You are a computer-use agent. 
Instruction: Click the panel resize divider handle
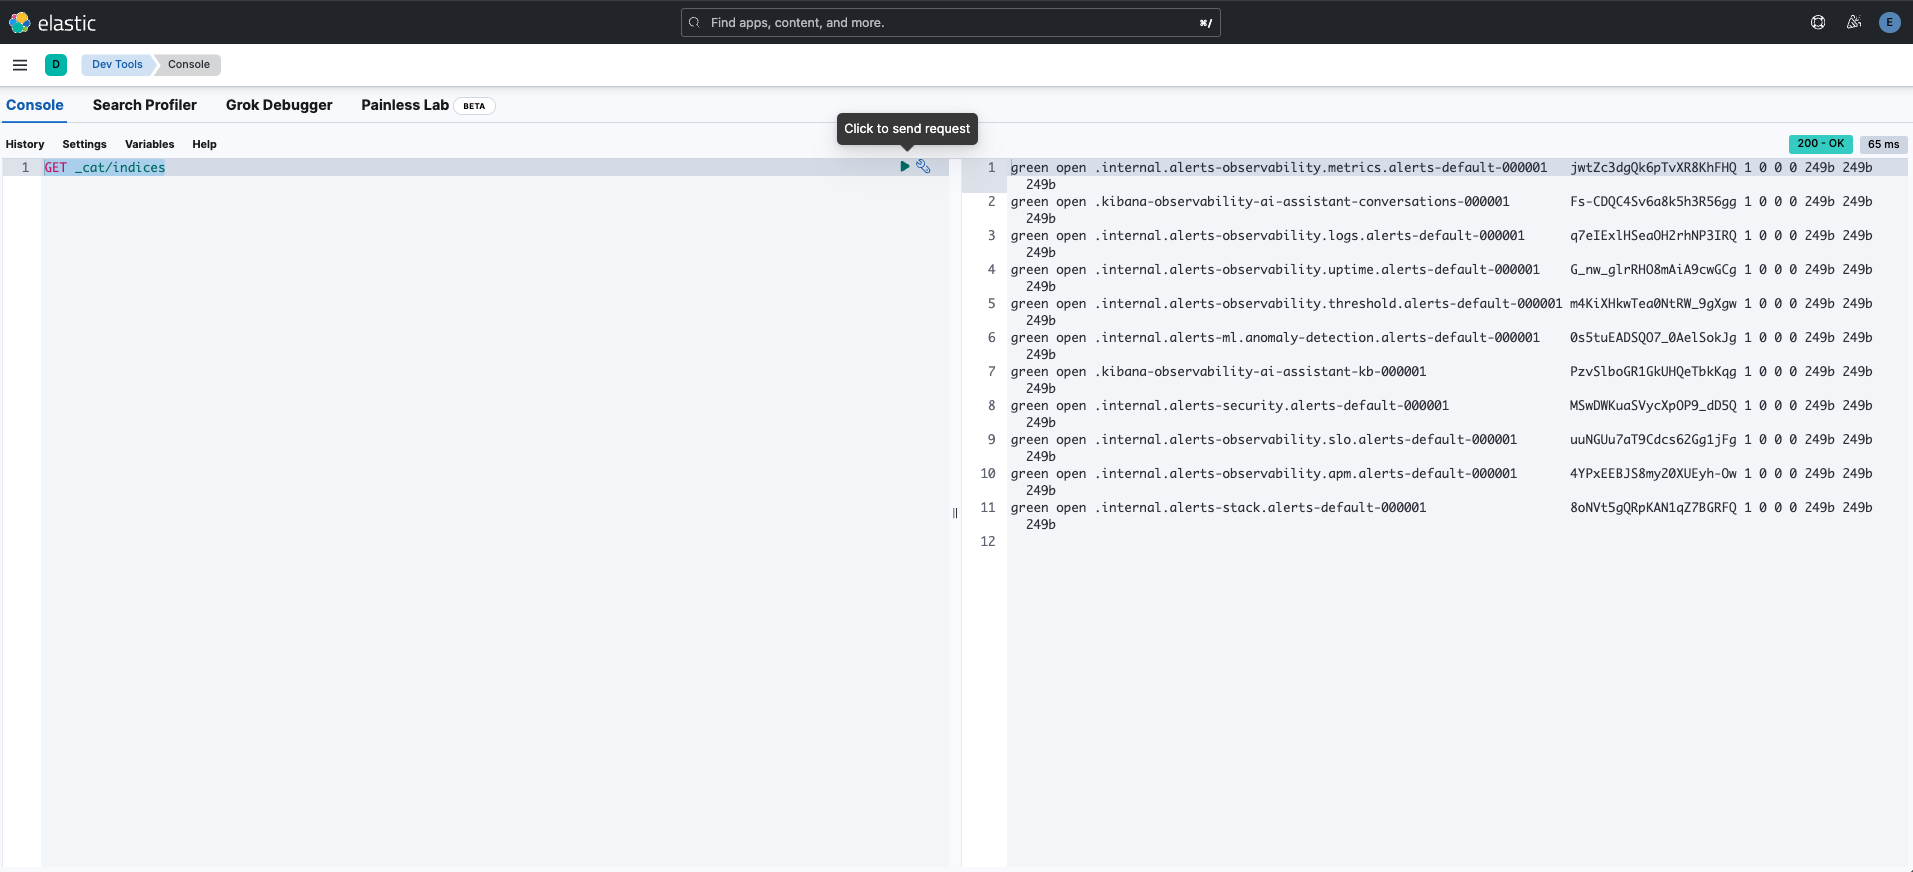(x=955, y=513)
